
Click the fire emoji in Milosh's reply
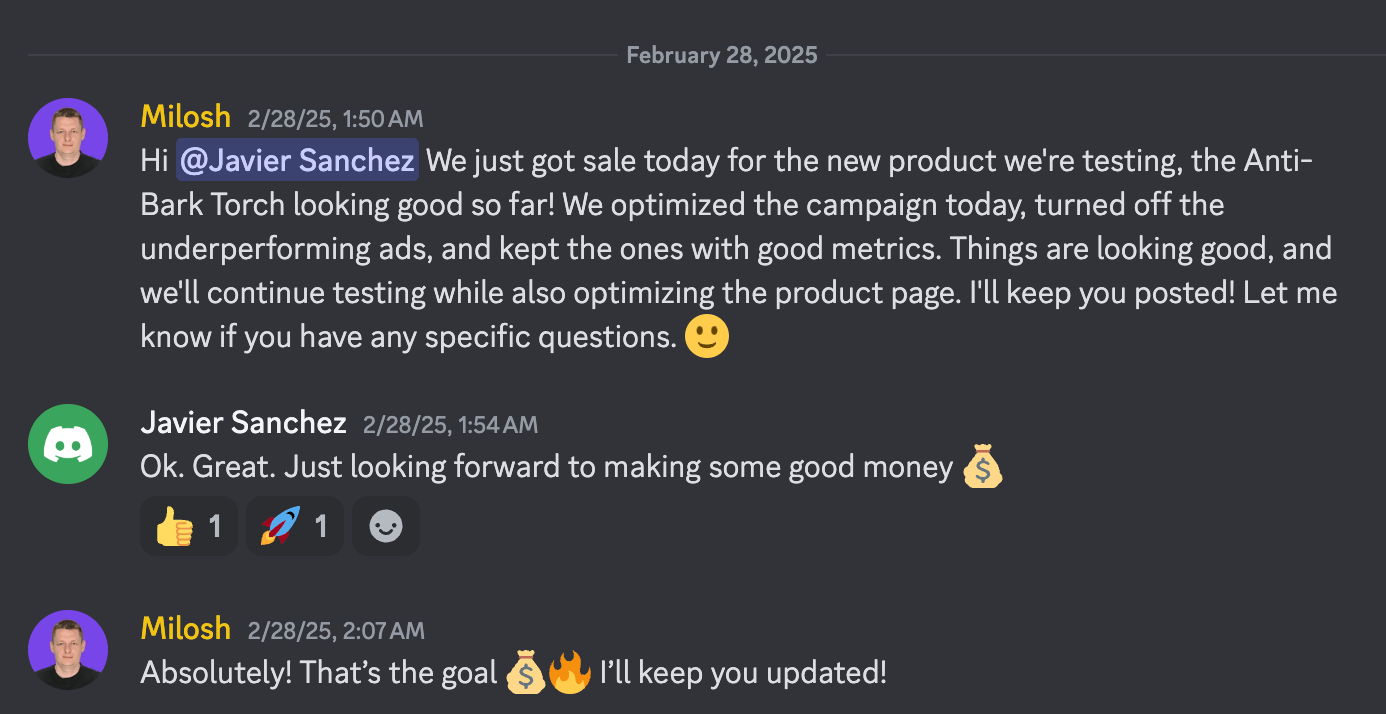pyautogui.click(x=570, y=673)
